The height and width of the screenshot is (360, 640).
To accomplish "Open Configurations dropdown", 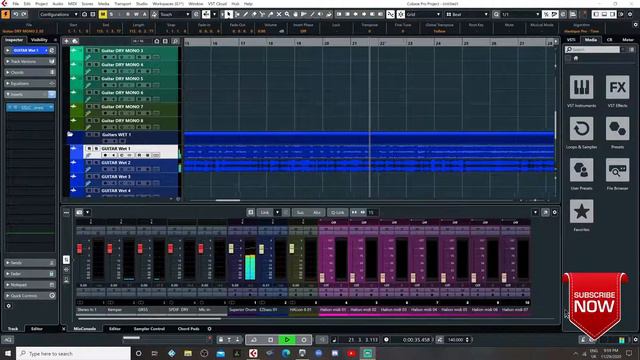I will click(x=59, y=14).
